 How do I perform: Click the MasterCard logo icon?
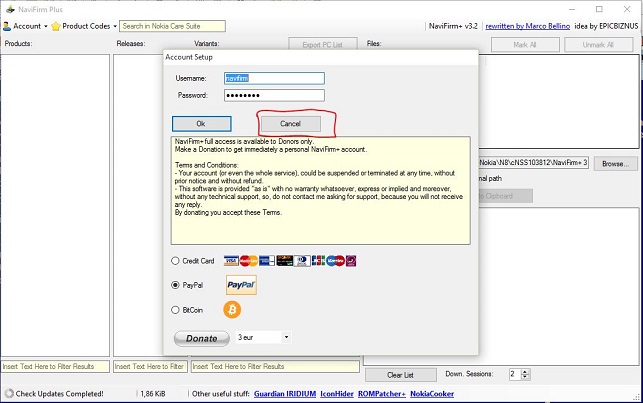click(247, 261)
